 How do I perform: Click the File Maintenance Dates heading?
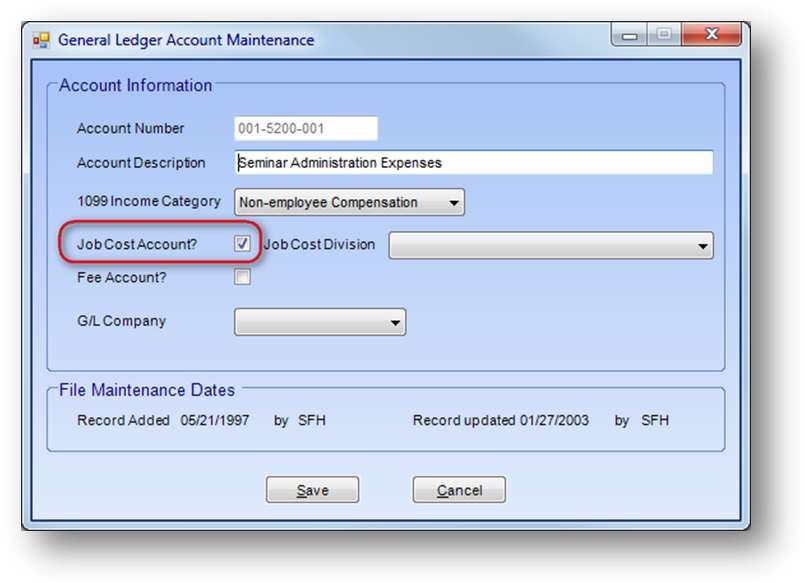(147, 390)
